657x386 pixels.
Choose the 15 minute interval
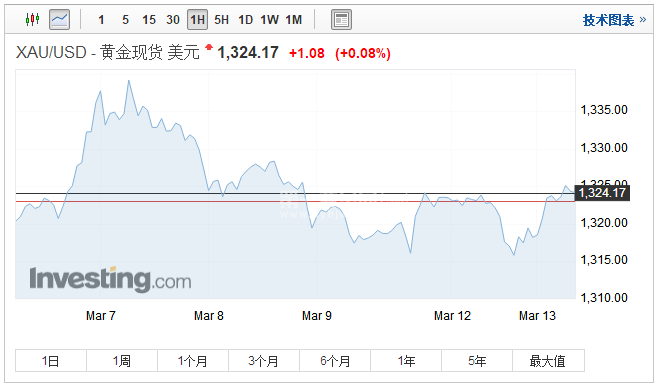pyautogui.click(x=149, y=20)
